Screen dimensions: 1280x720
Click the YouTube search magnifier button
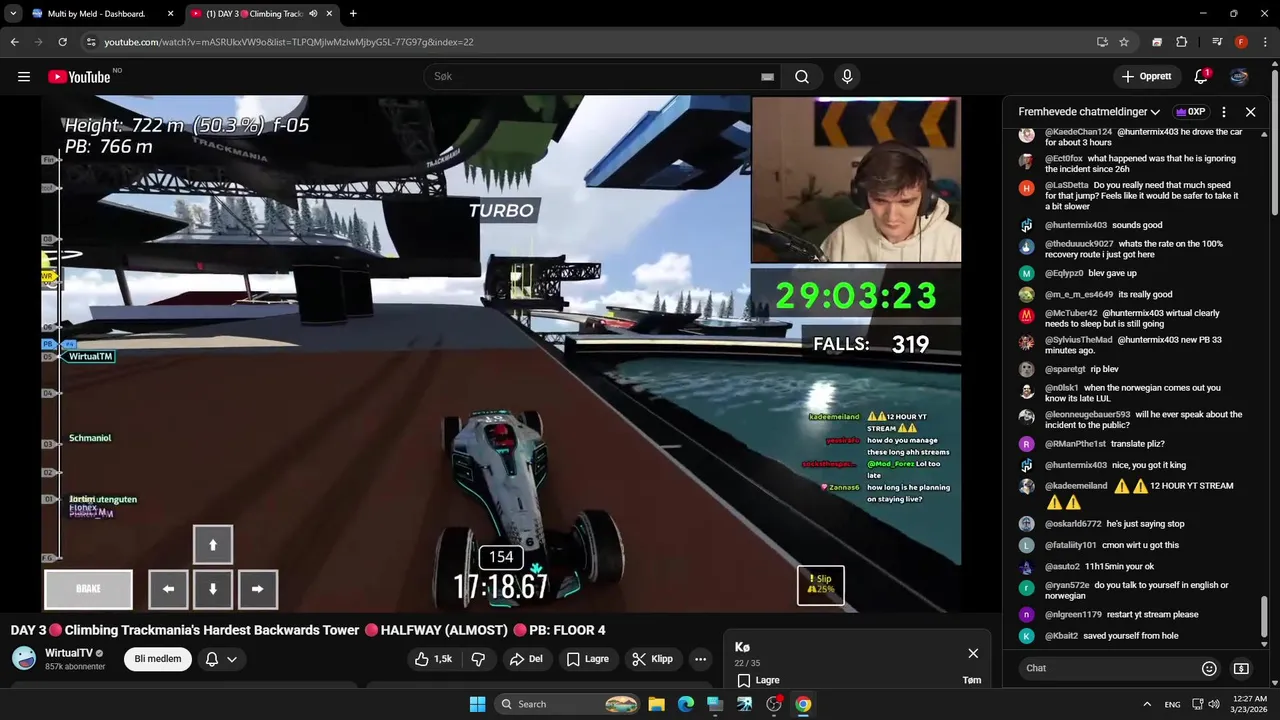pyautogui.click(x=802, y=77)
